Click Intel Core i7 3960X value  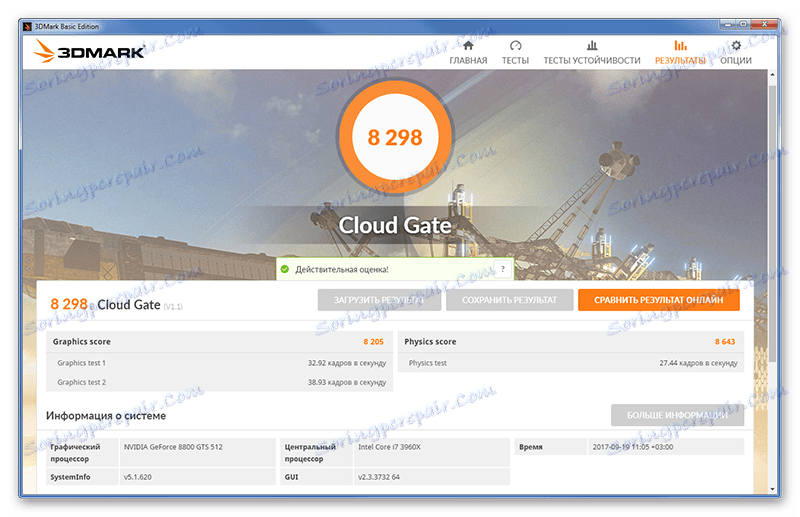(x=389, y=447)
